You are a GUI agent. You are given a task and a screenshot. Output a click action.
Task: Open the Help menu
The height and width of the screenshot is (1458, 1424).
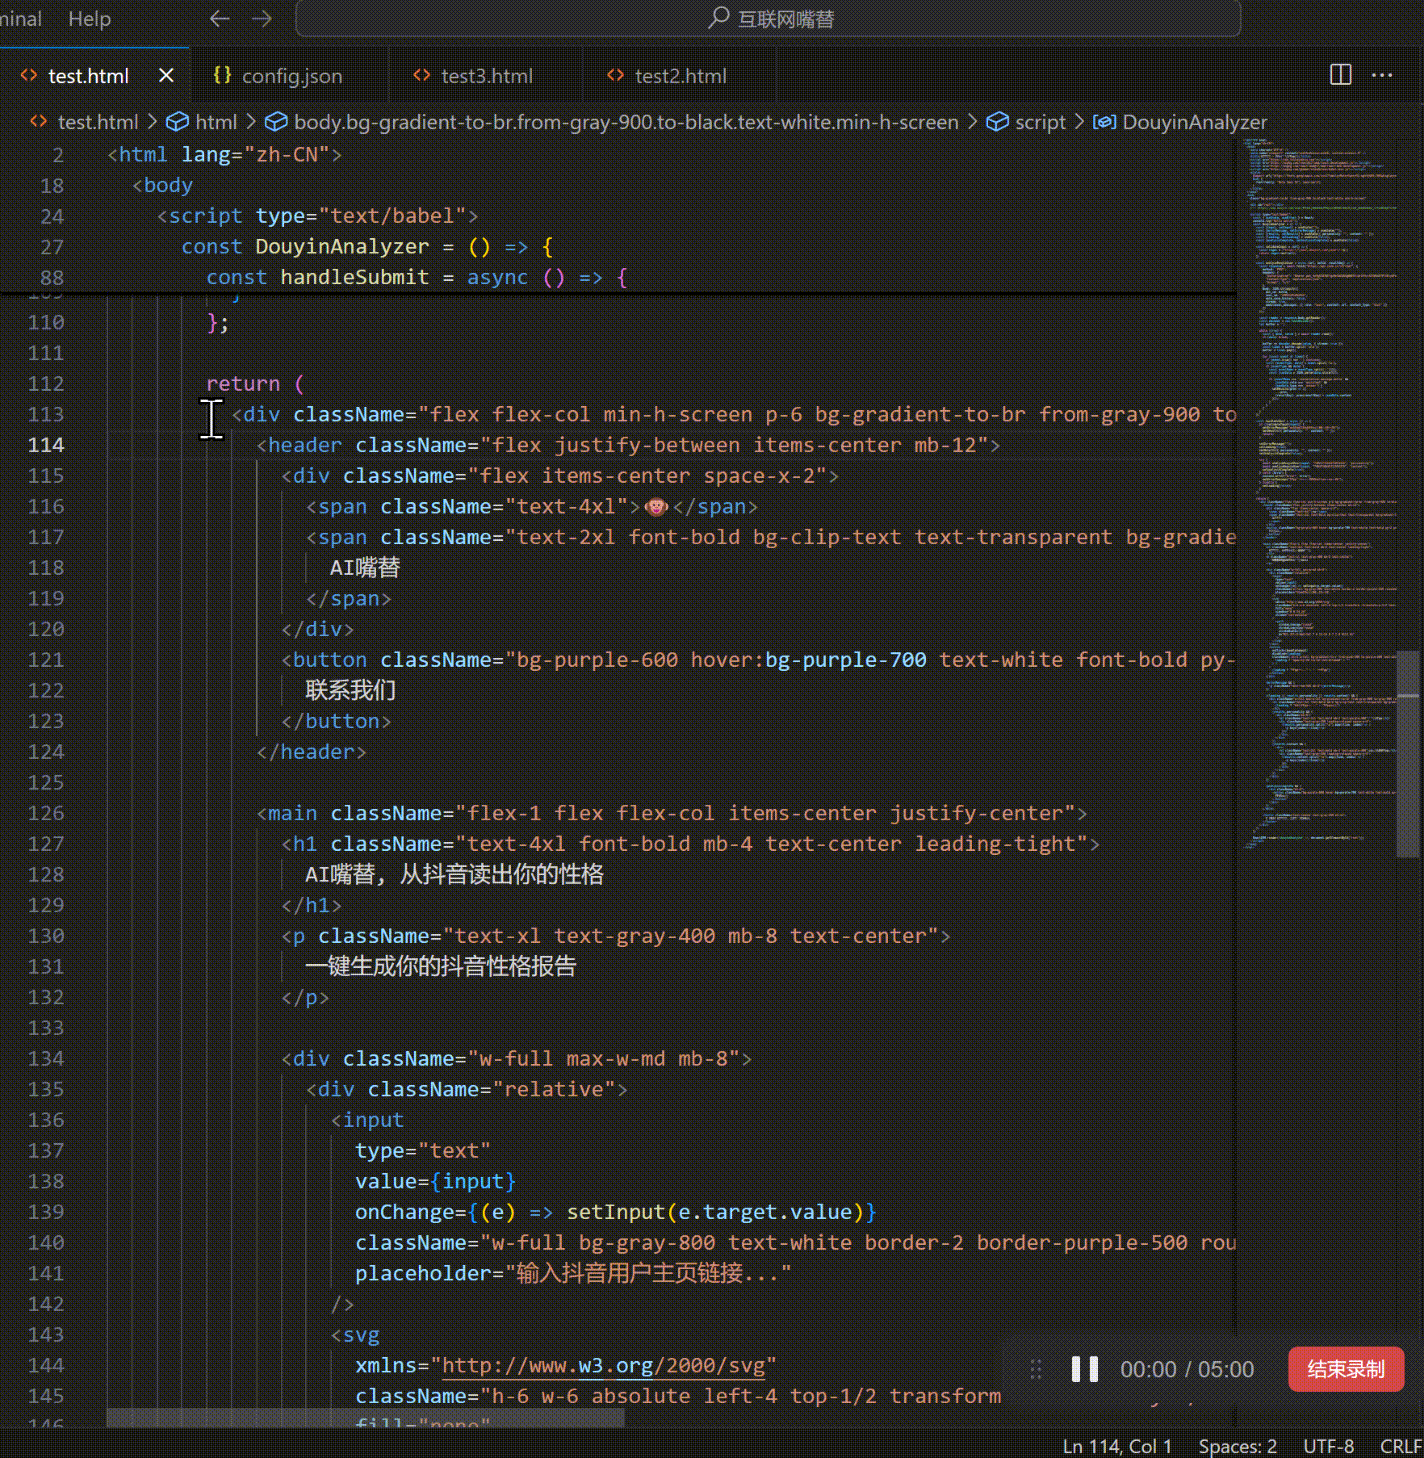[89, 19]
